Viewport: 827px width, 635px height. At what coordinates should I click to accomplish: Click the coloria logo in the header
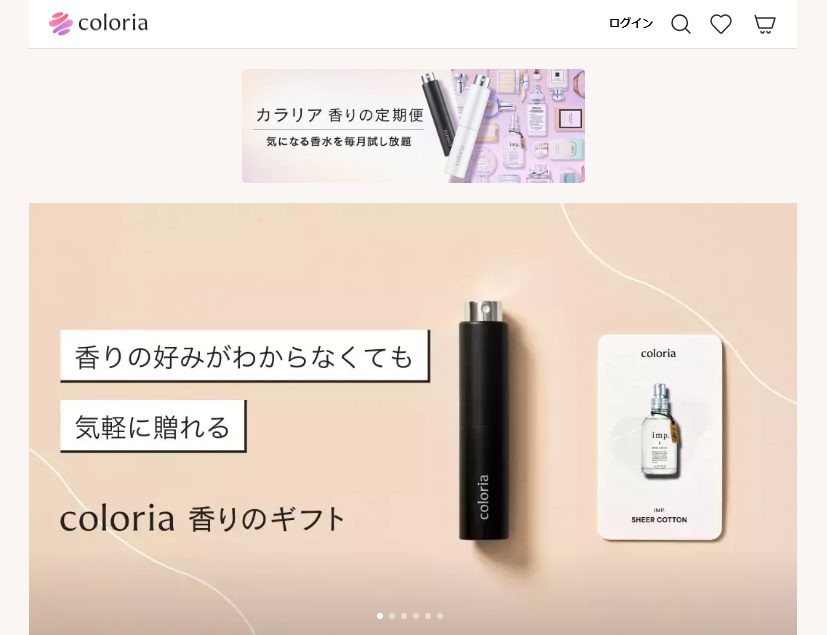point(99,23)
